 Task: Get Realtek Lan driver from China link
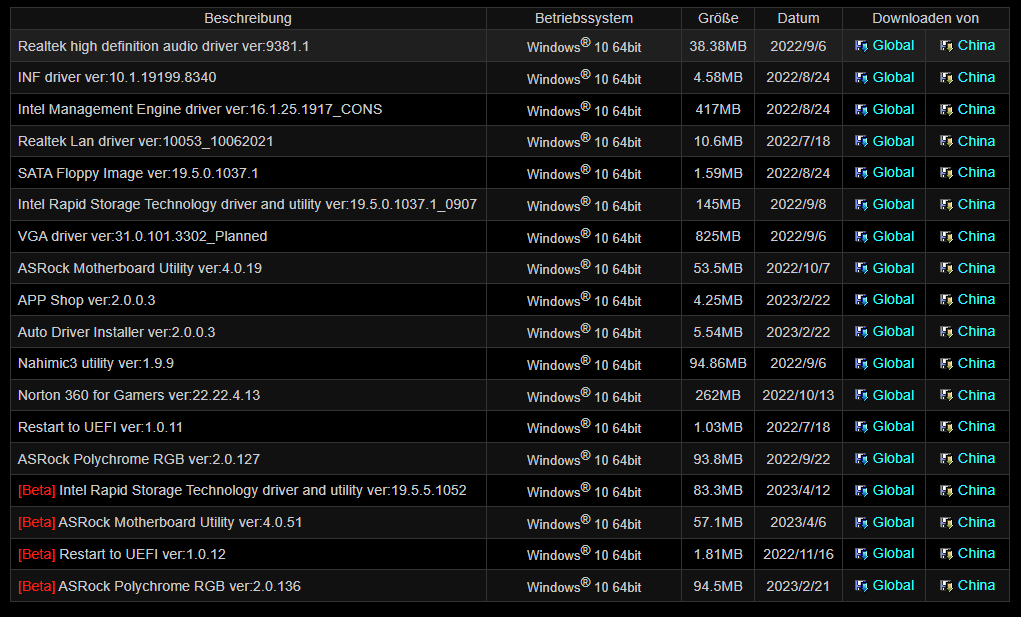coord(976,141)
